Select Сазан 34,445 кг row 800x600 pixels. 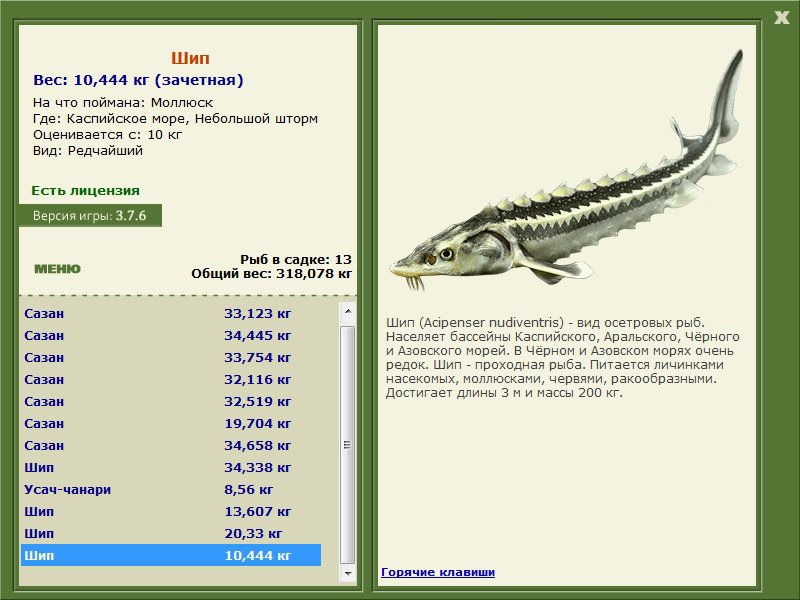pyautogui.click(x=171, y=335)
